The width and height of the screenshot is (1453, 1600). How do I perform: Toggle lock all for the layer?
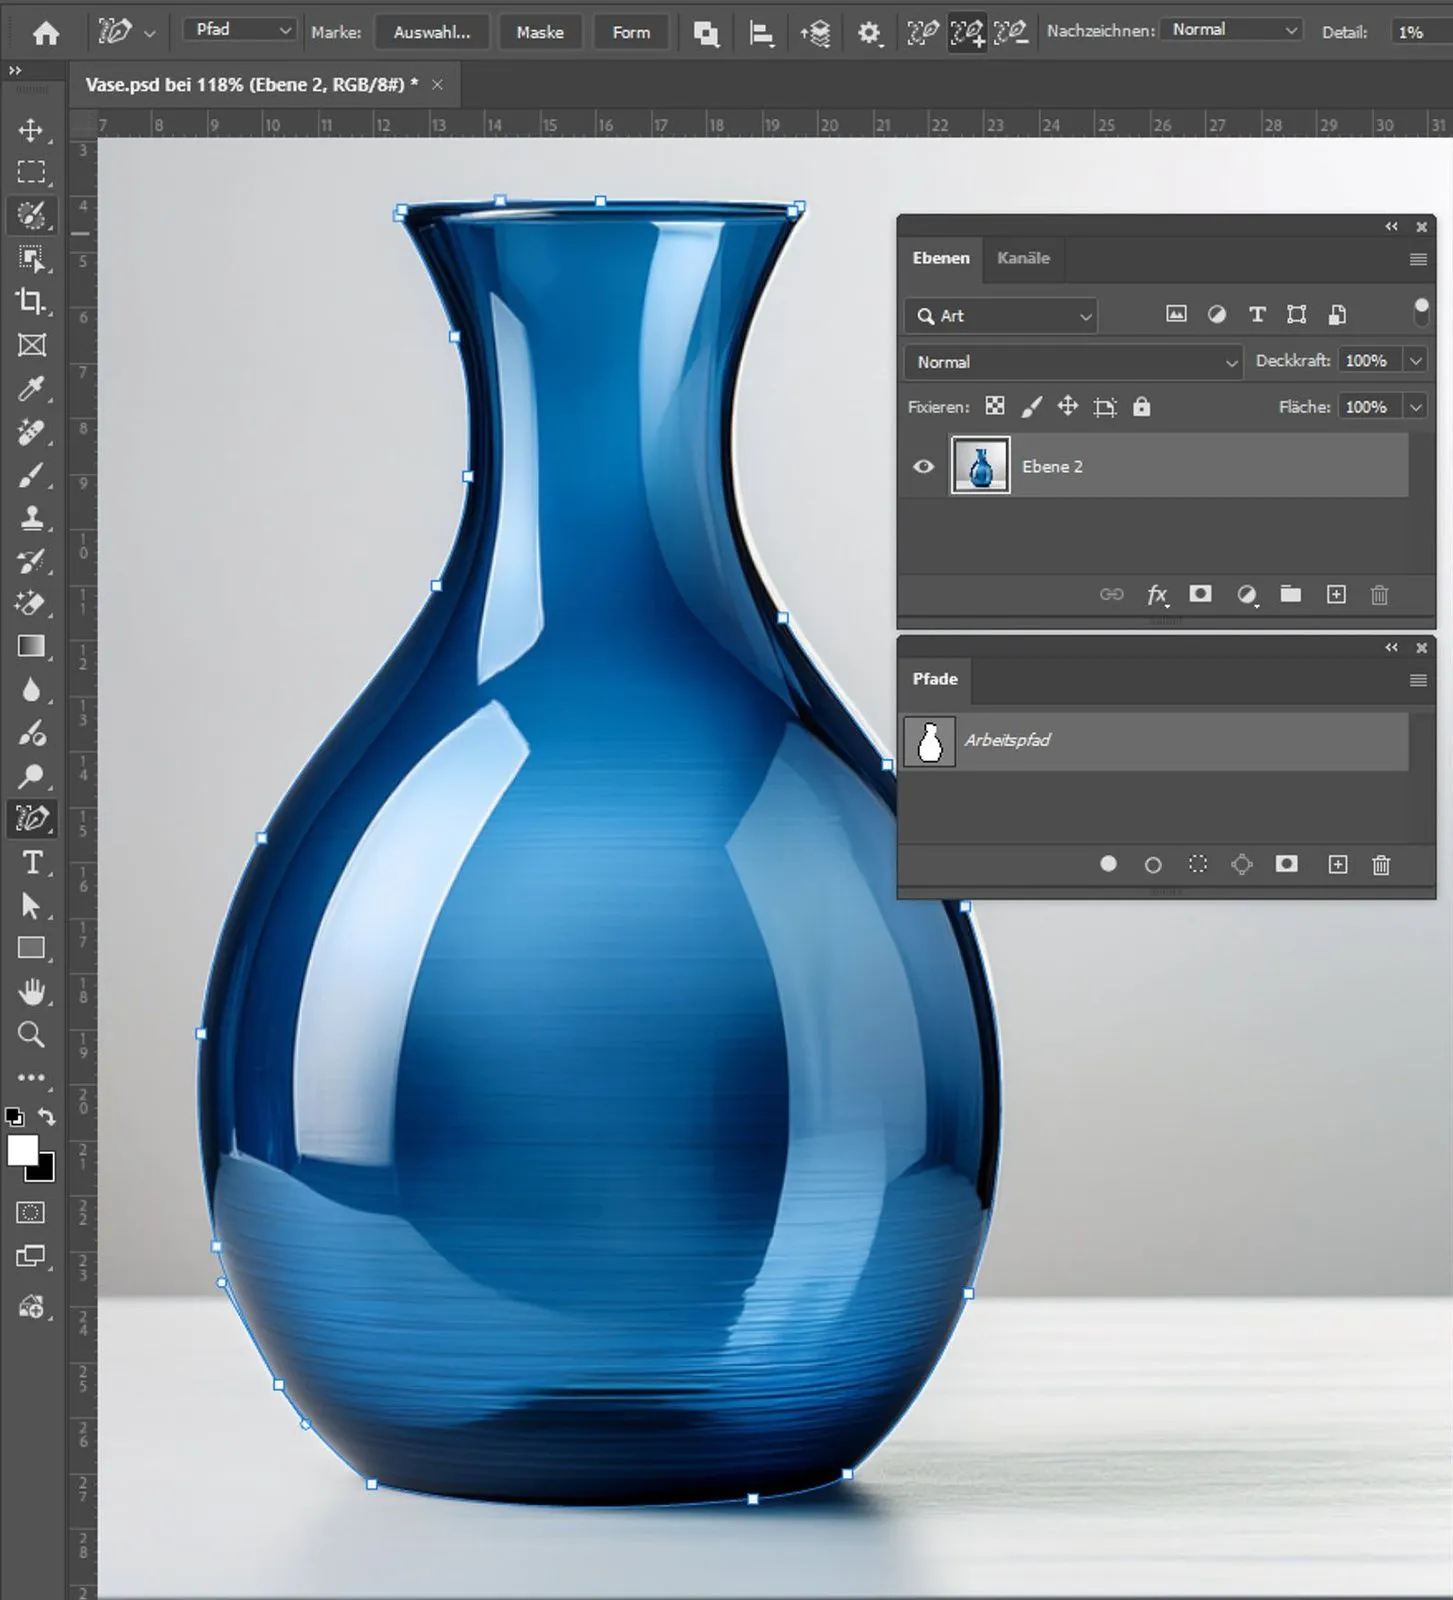tap(1141, 407)
